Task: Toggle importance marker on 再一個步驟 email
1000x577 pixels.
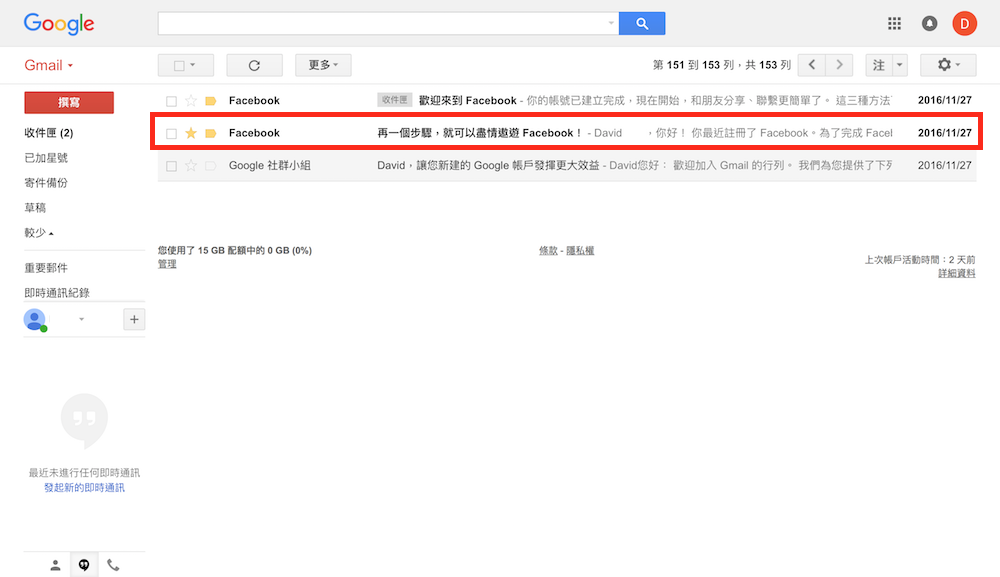Action: coord(210,133)
